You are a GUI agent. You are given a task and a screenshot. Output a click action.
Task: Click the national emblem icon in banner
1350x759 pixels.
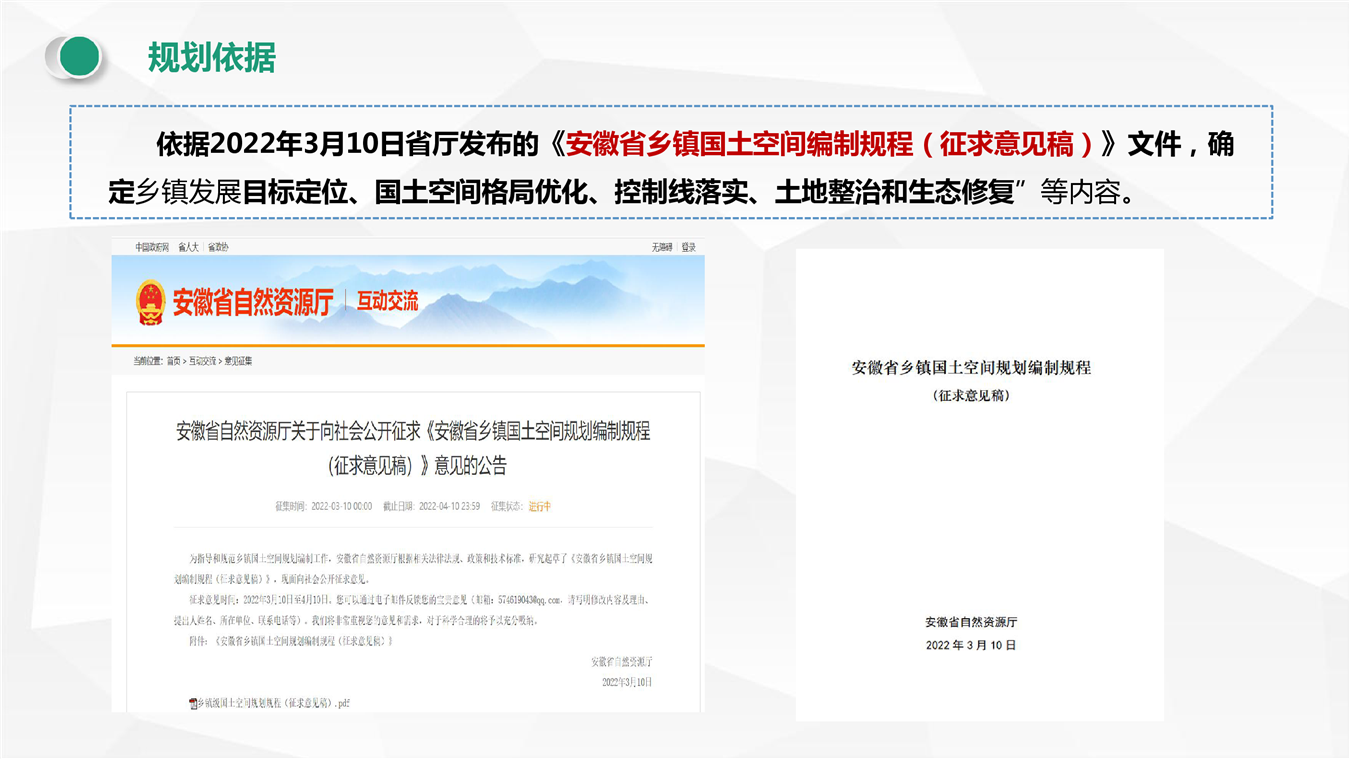151,302
